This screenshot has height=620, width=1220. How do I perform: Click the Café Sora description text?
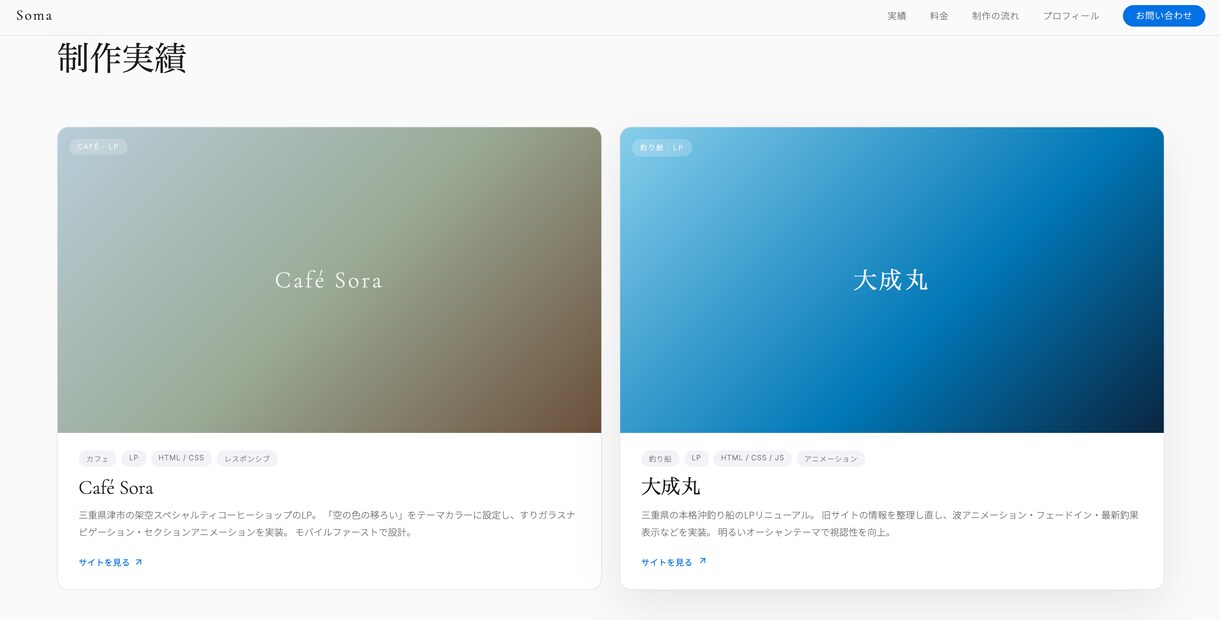click(328, 524)
